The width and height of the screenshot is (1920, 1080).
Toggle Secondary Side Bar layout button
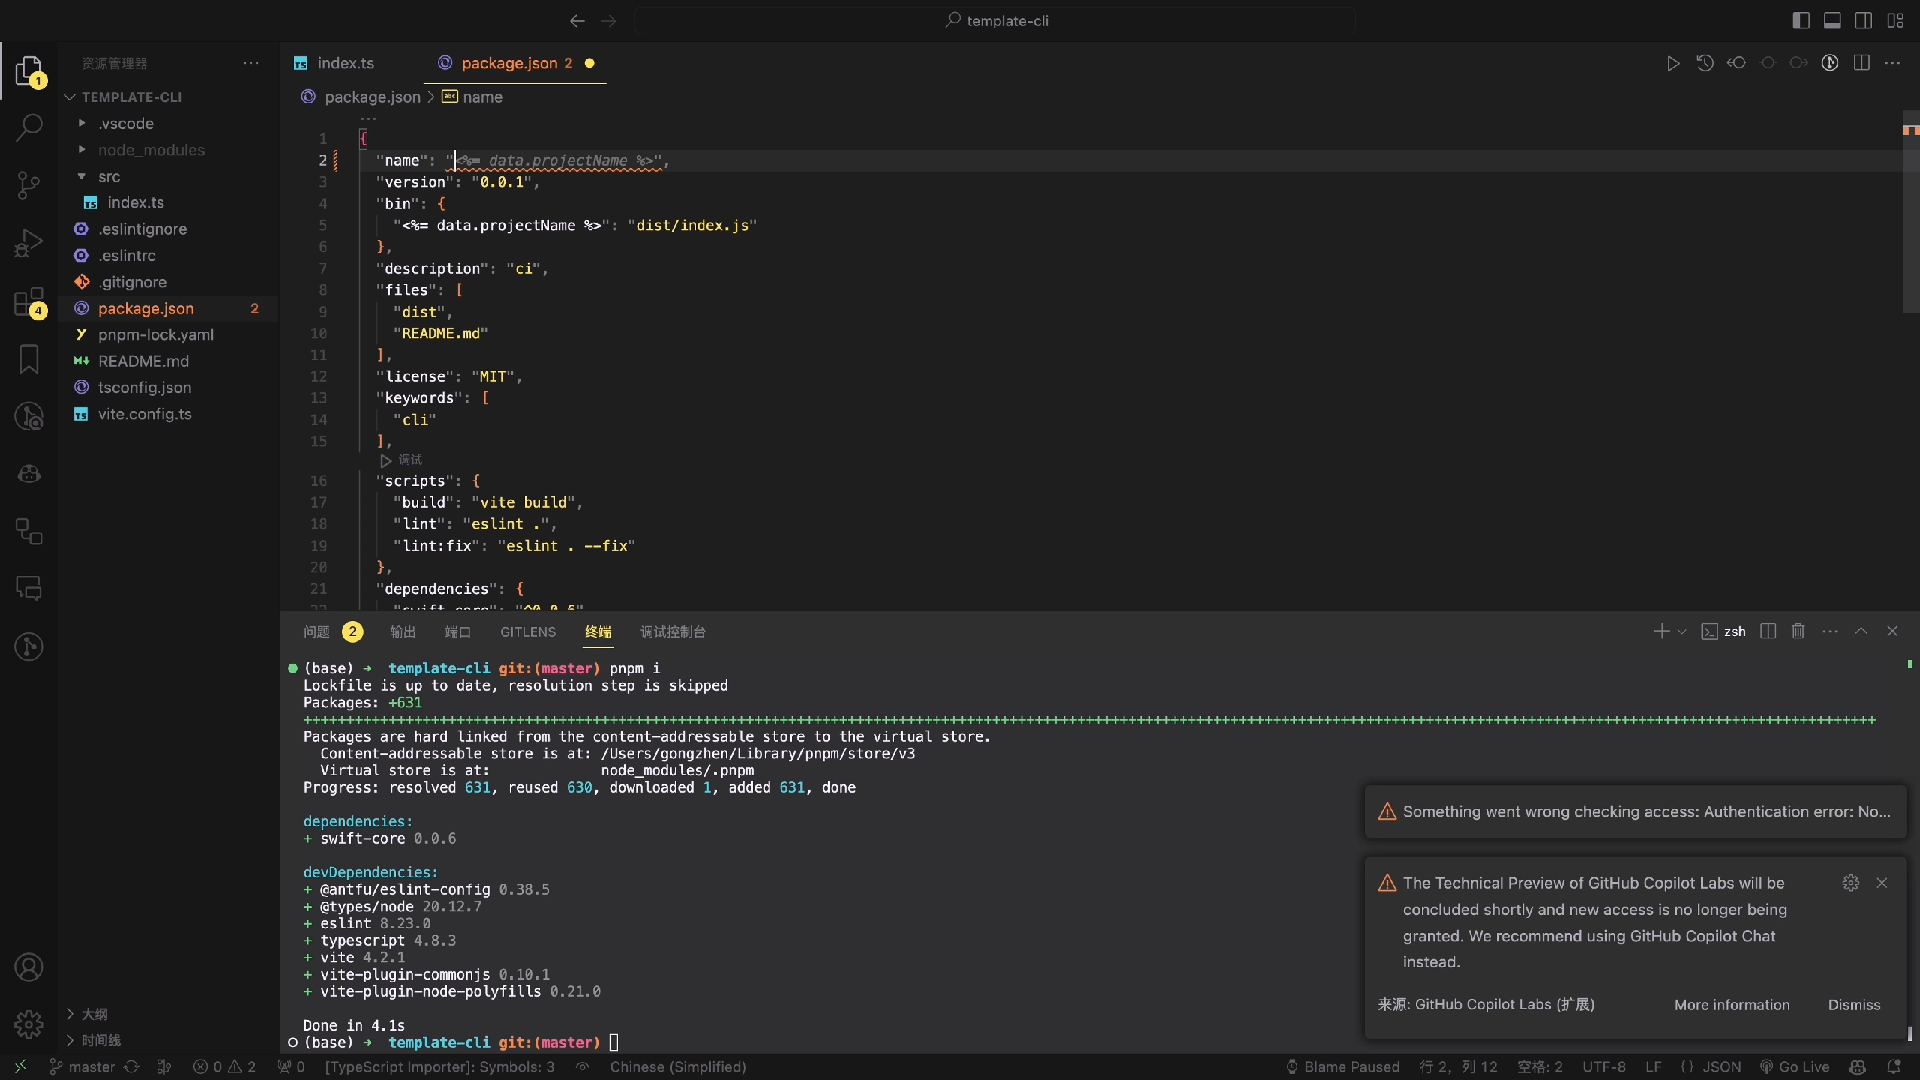1863,20
